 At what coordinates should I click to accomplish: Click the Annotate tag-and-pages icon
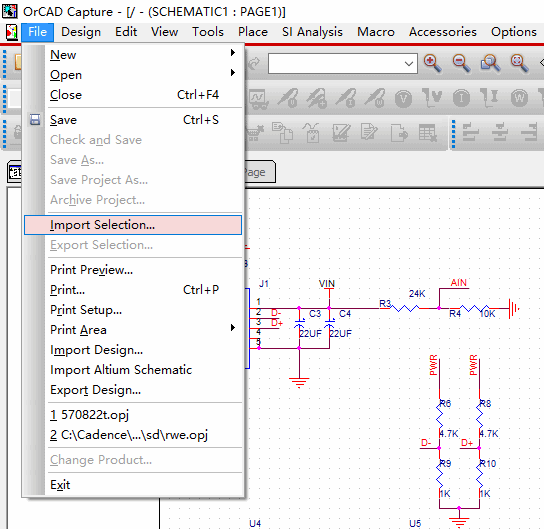click(283, 133)
